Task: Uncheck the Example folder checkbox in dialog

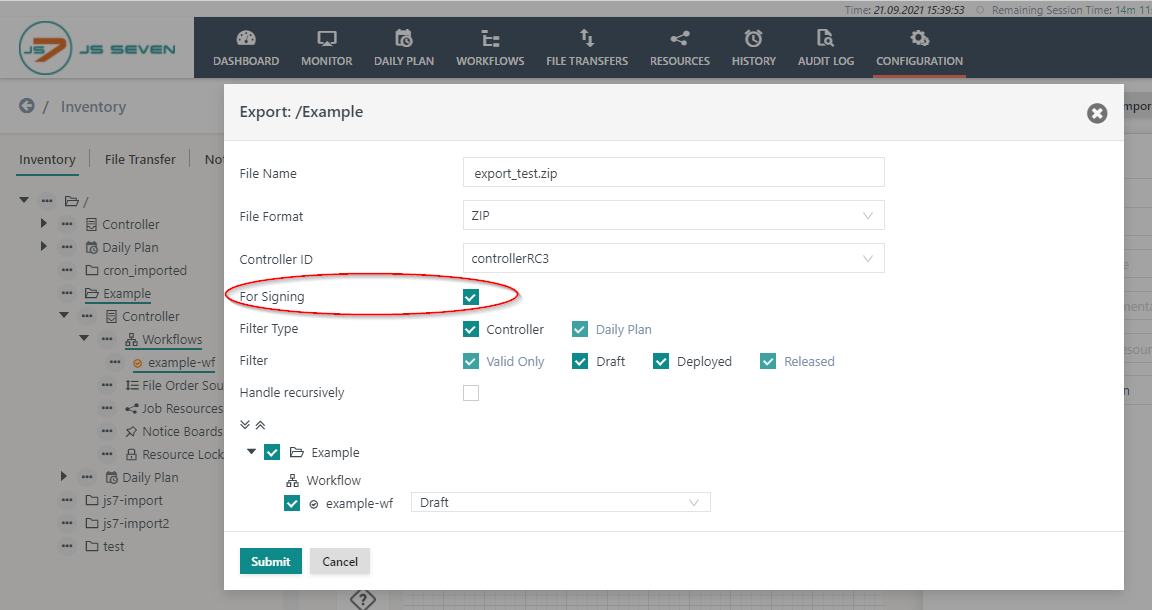Action: 272,452
